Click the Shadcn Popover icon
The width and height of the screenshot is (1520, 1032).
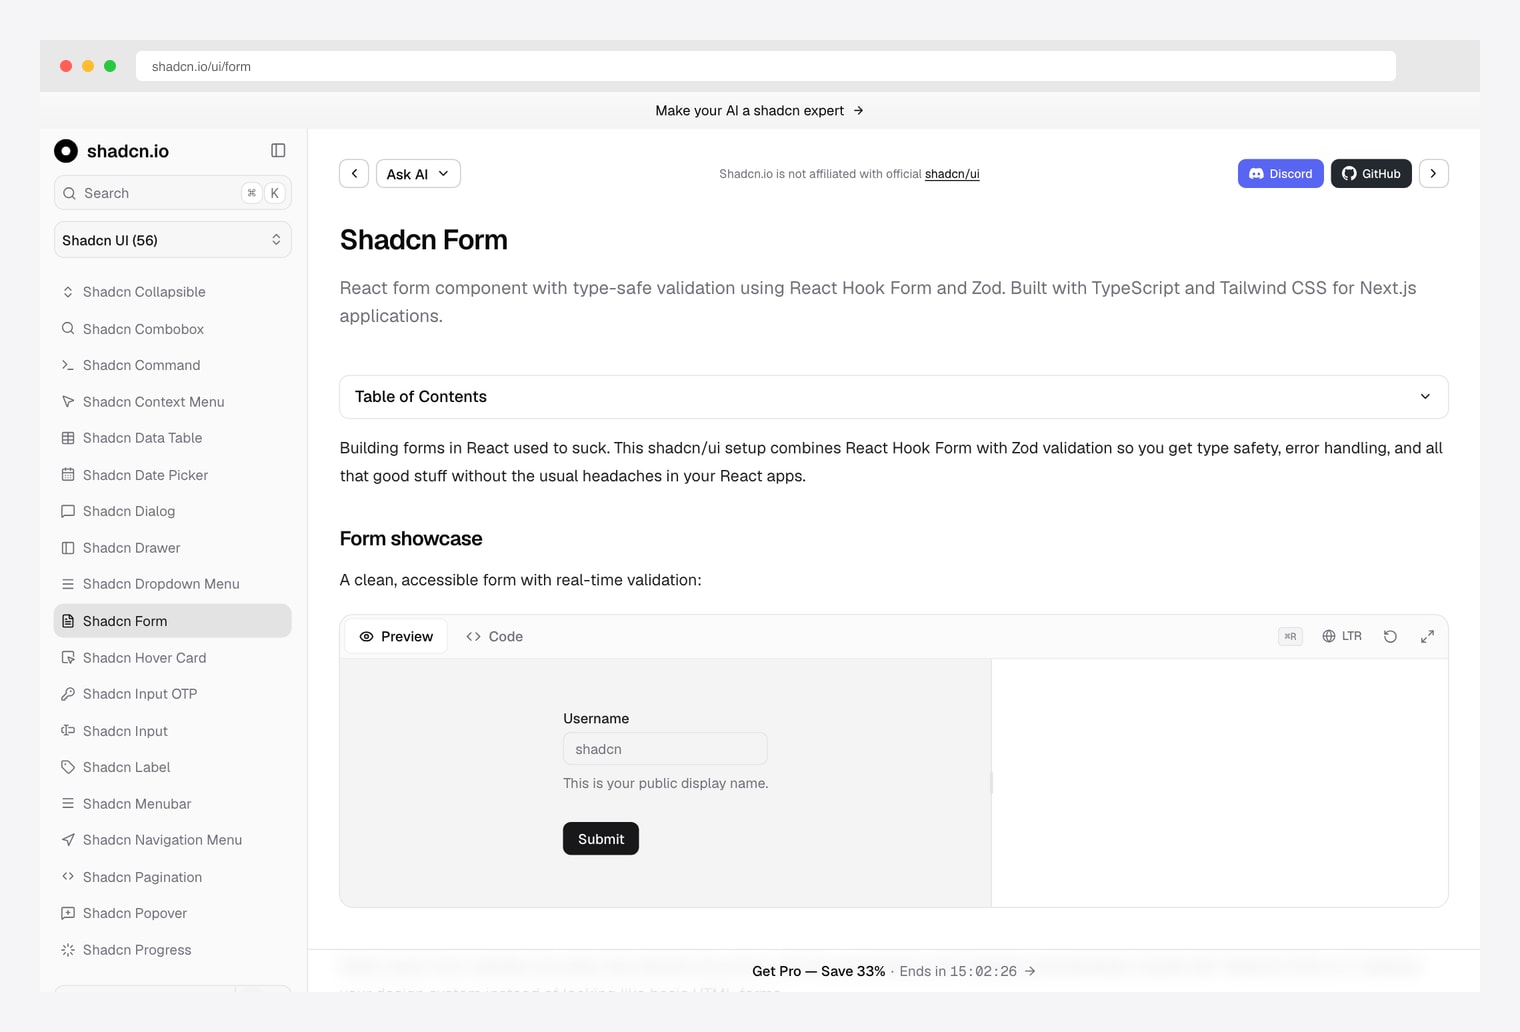(x=68, y=913)
